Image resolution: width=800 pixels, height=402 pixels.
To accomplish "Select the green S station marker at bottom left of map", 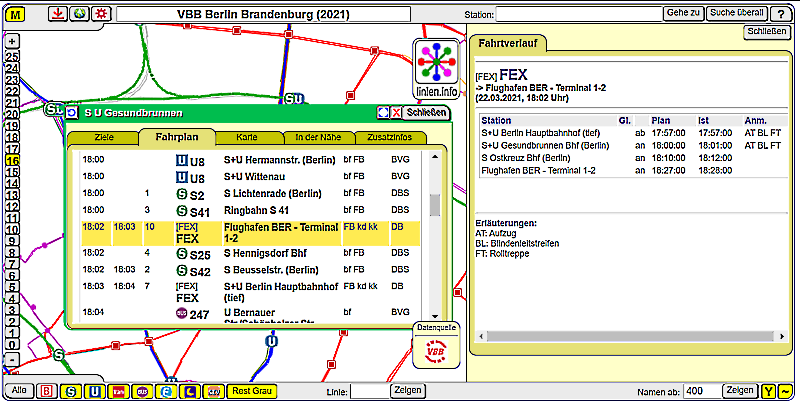I will point(59,354).
